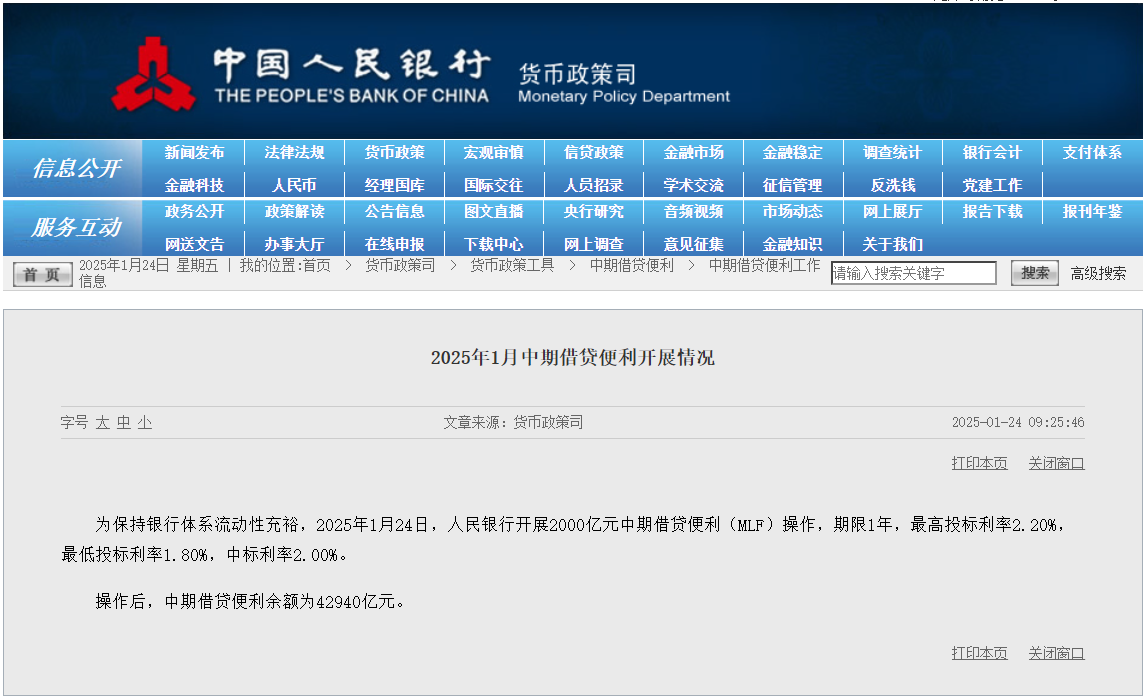Click breadcrumb 首页 after 我的位置

tap(316, 266)
